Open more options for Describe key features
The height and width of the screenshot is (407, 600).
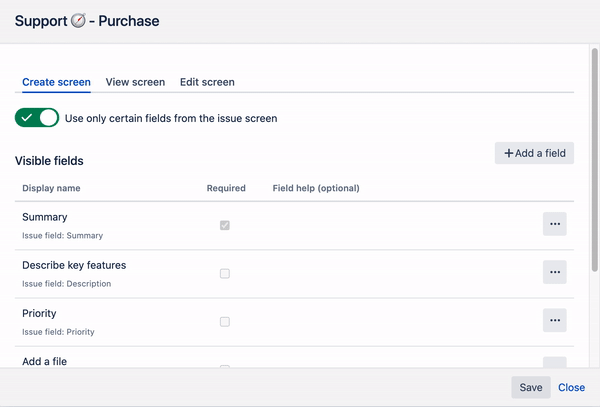pos(554,272)
